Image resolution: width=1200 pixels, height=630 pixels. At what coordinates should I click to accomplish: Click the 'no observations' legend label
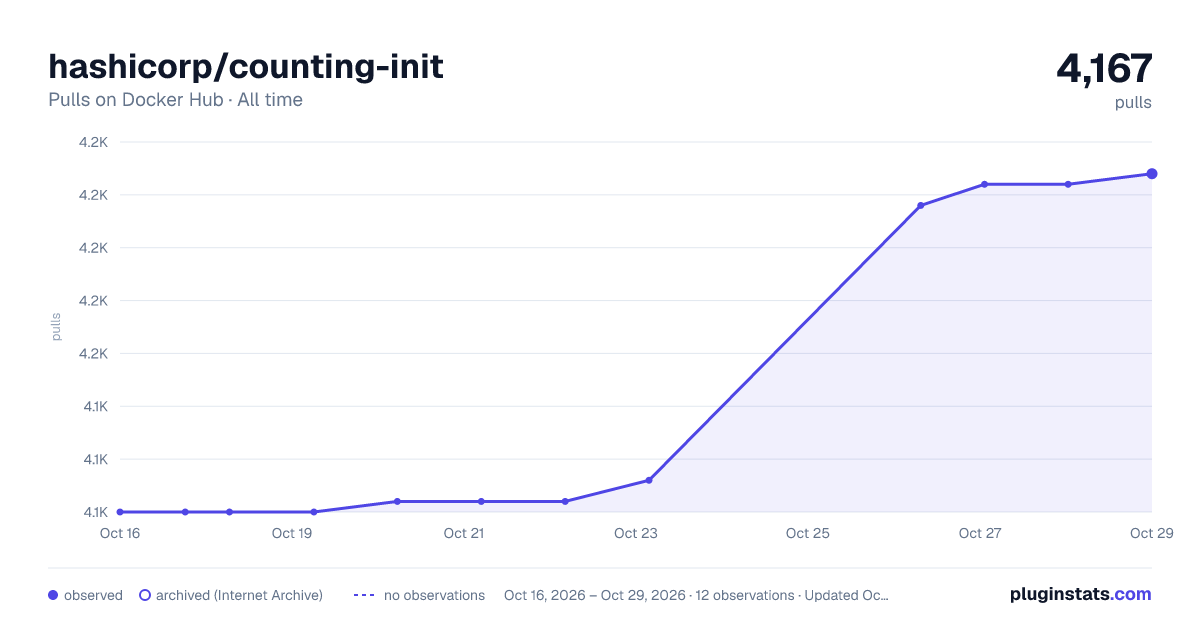point(434,595)
